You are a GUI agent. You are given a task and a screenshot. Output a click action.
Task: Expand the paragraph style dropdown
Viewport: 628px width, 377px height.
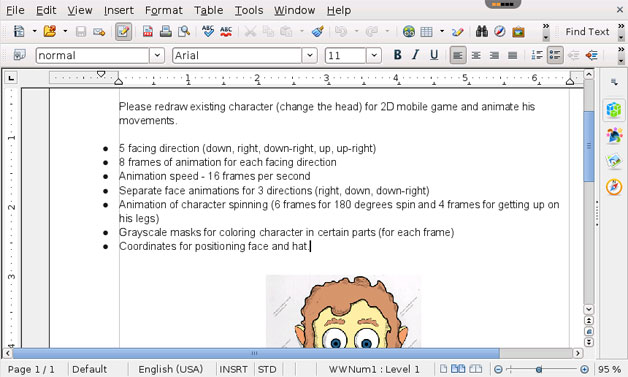pyautogui.click(x=157, y=55)
